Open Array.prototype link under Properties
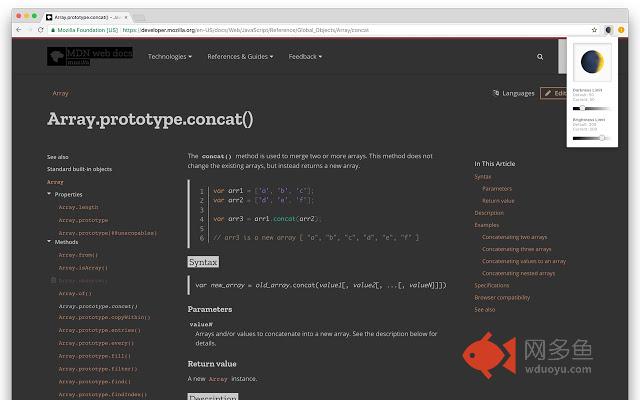This screenshot has height=400, width=640. coord(83,220)
